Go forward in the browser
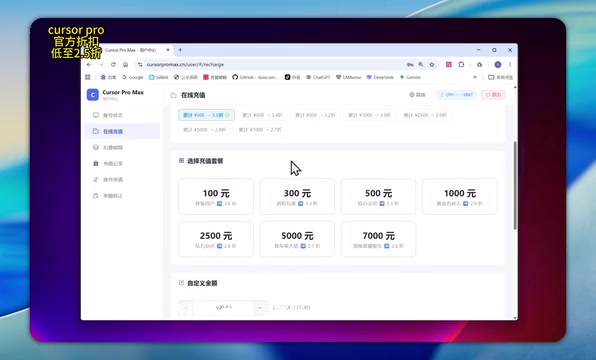596x360 pixels. (101, 65)
